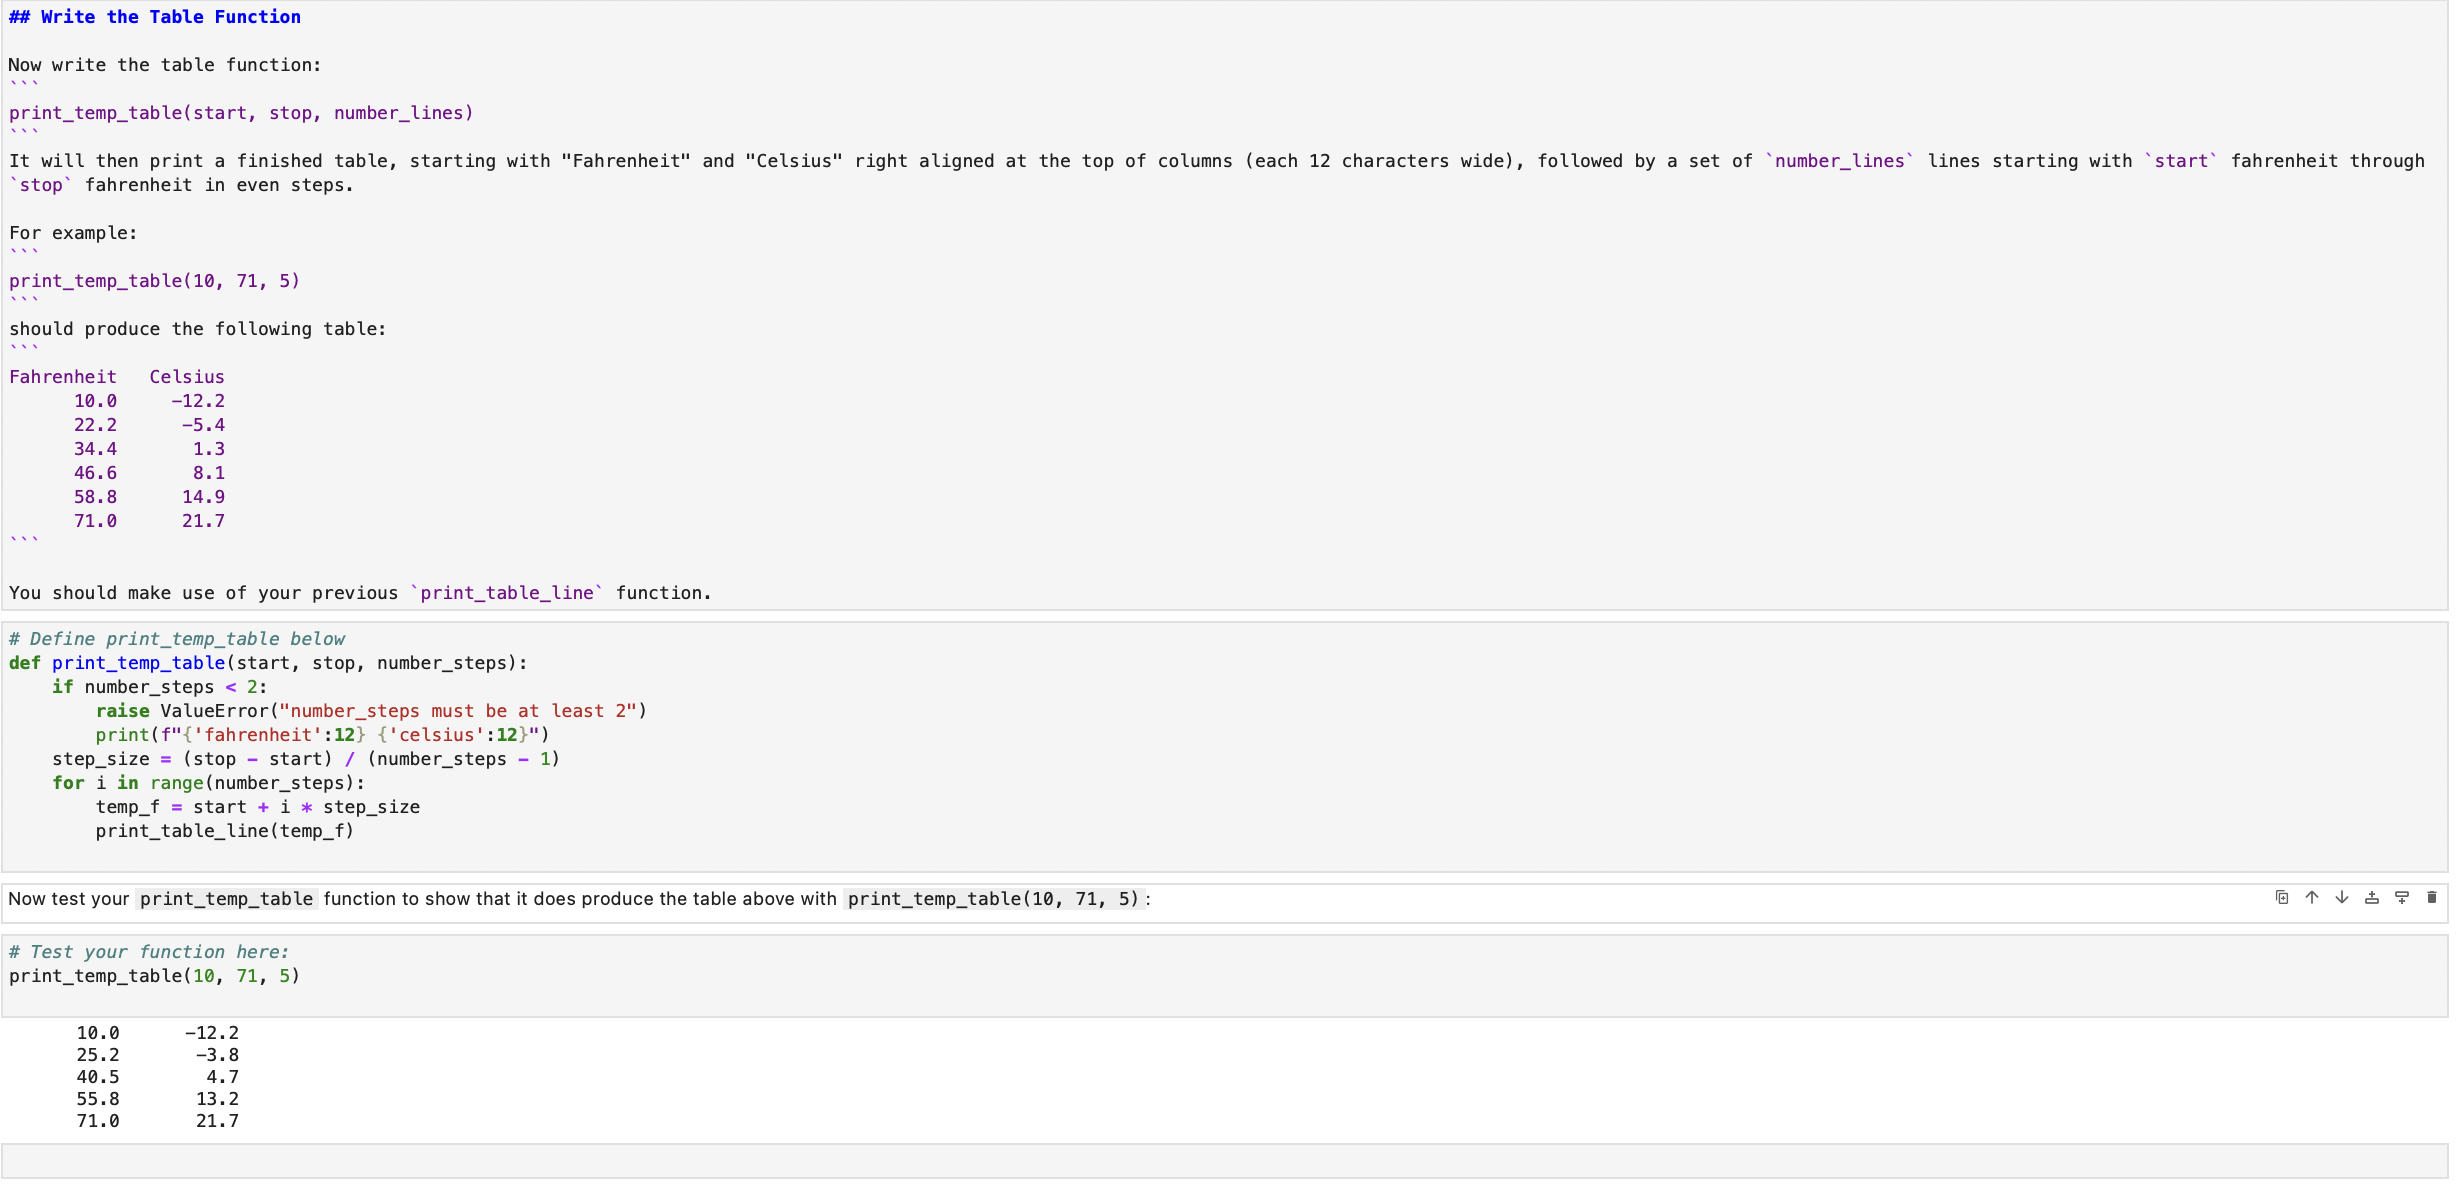This screenshot has height=1188, width=2456.
Task: Move the test cell up
Action: coord(2312,898)
